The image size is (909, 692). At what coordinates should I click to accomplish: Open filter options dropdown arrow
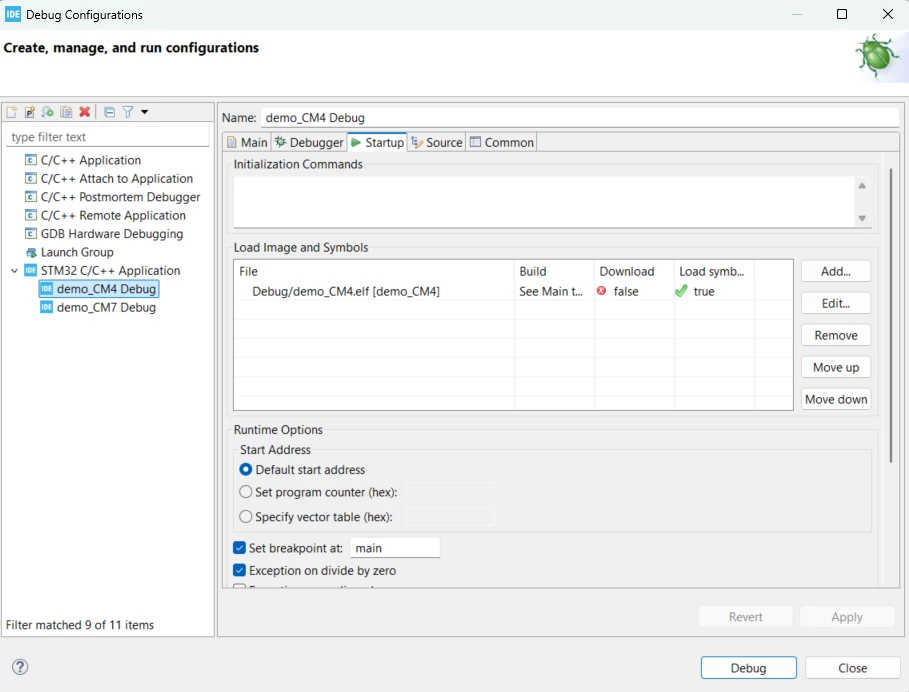pyautogui.click(x=144, y=112)
